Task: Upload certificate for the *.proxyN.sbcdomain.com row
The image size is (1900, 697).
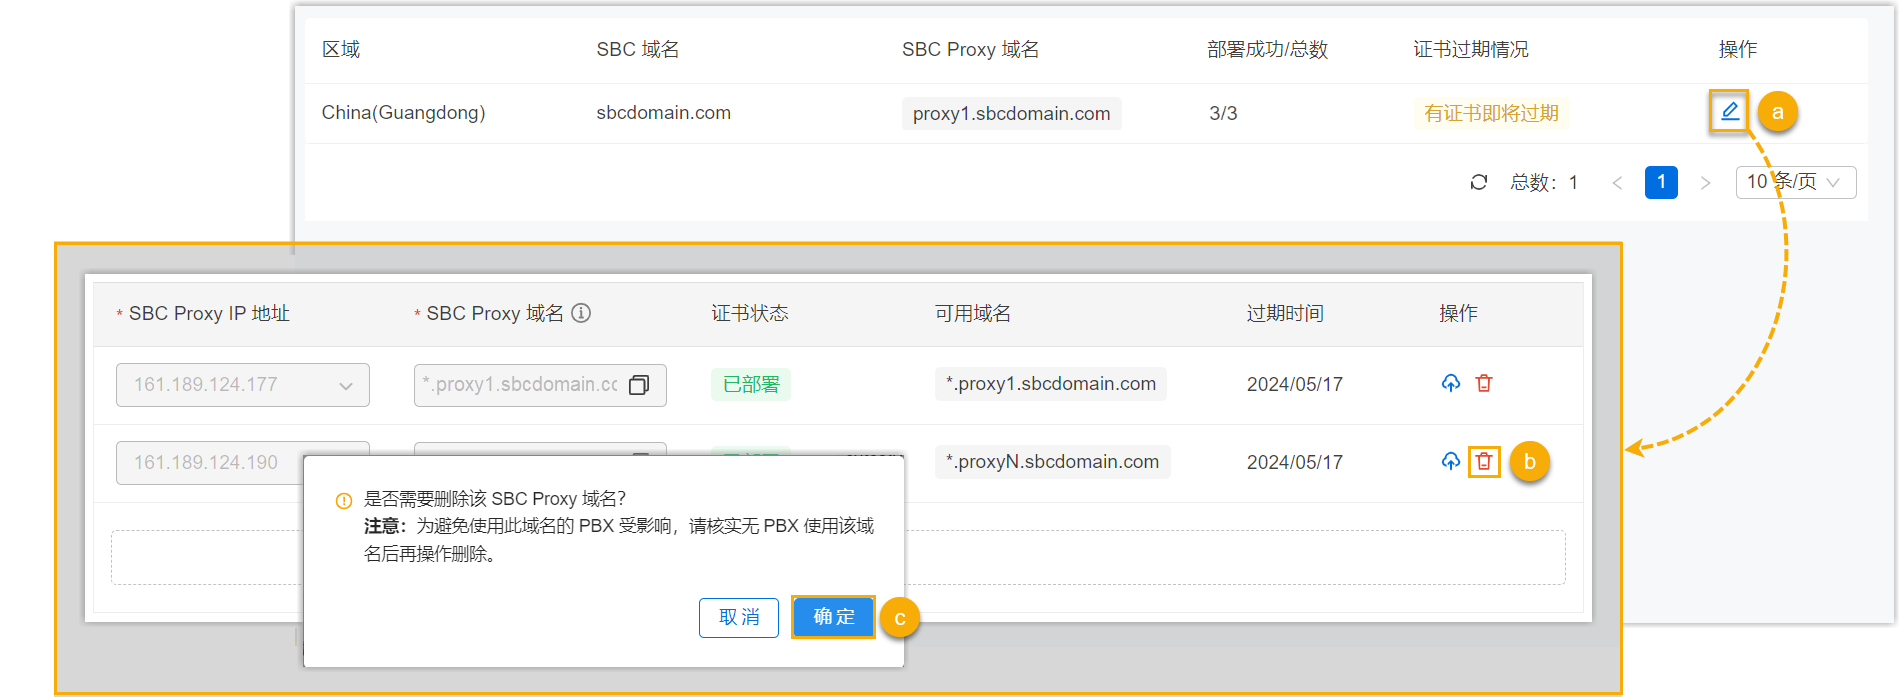Action: 1451,461
